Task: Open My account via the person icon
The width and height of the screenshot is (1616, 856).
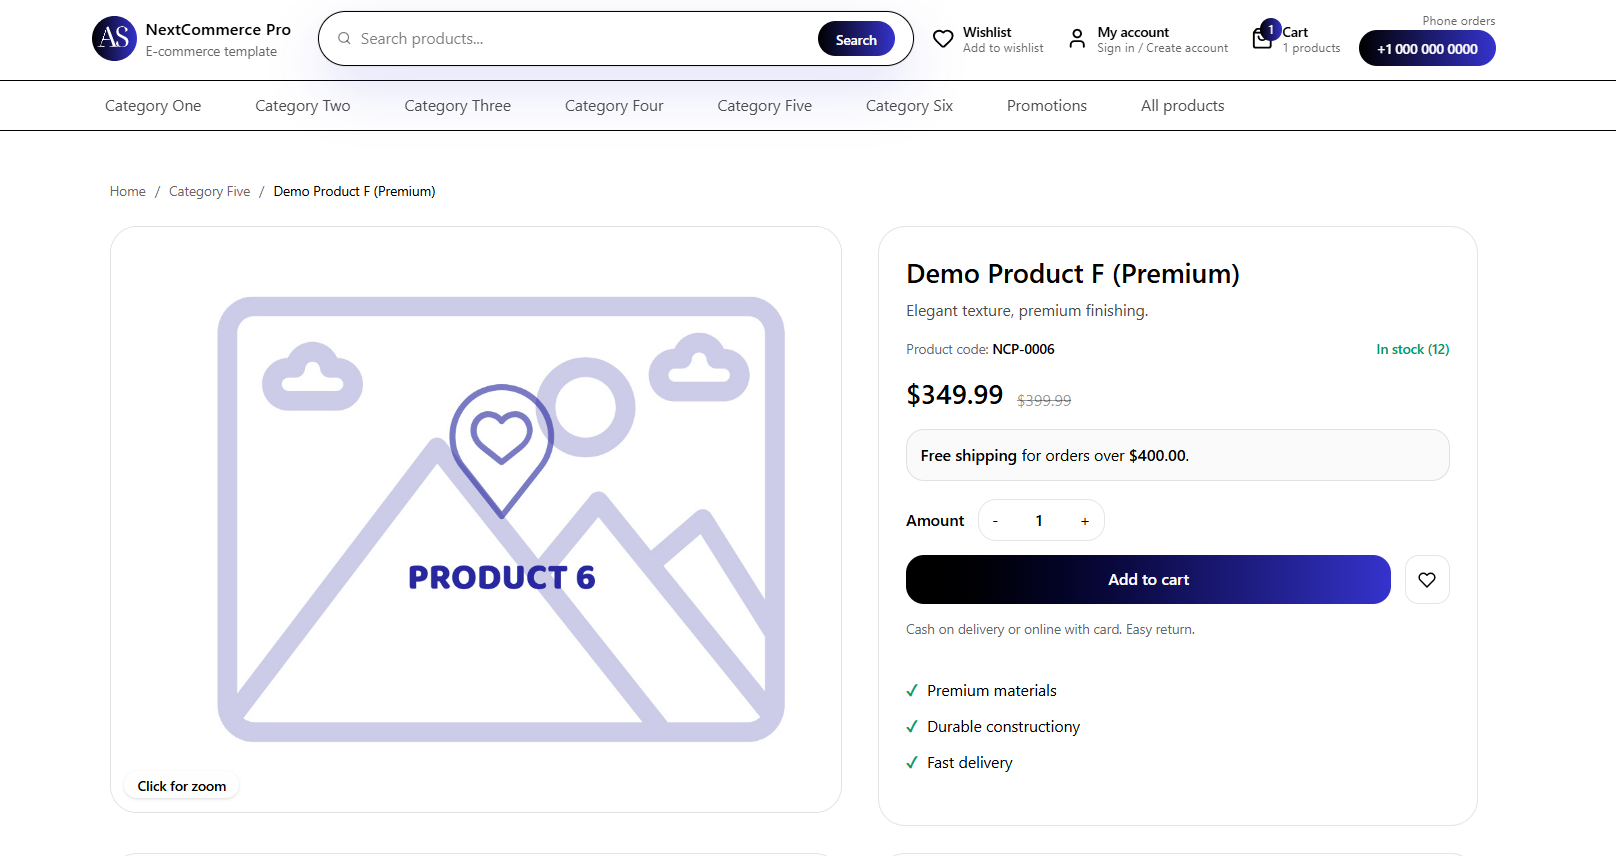Action: [x=1077, y=38]
